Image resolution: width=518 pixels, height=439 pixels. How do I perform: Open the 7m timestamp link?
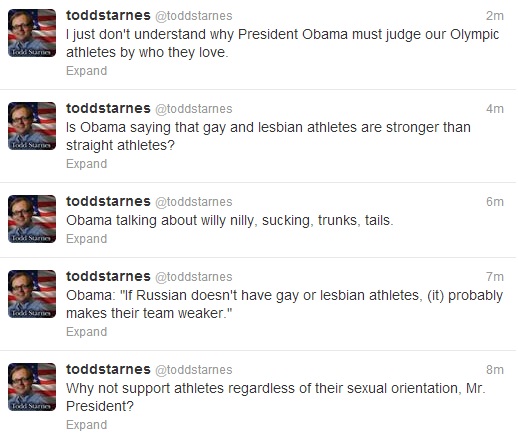point(495,277)
